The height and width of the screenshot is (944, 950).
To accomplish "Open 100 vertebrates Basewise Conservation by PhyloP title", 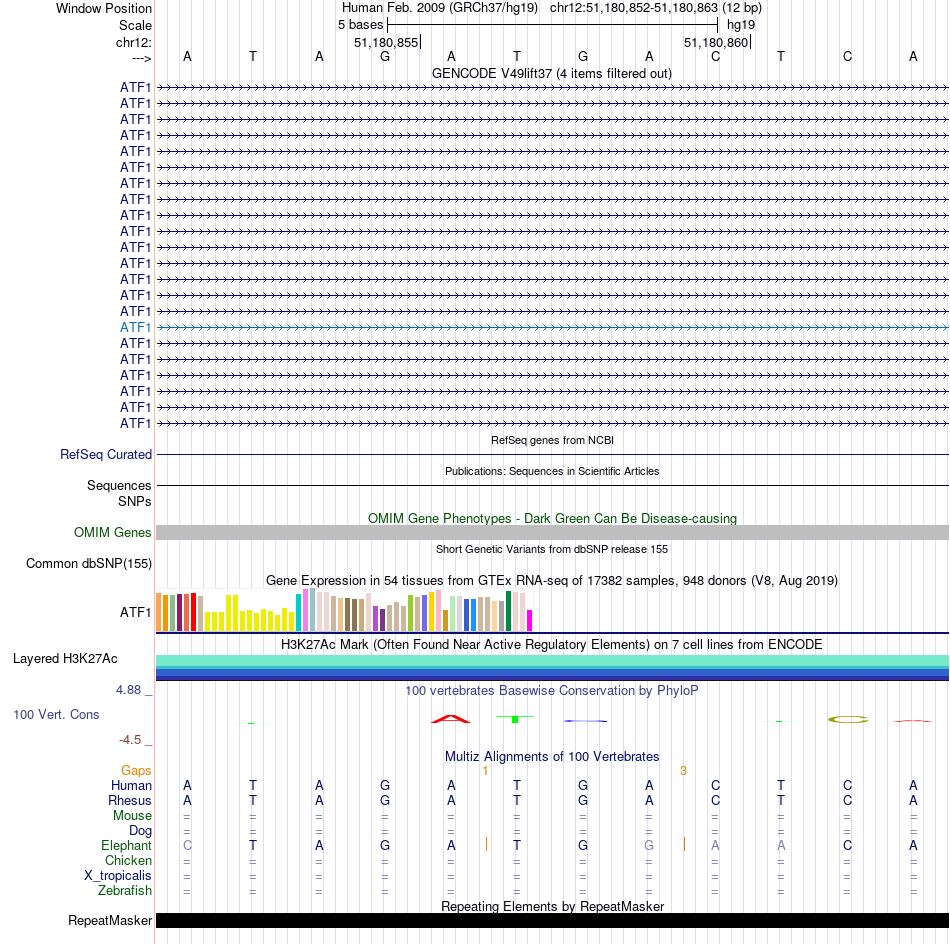I will [552, 691].
